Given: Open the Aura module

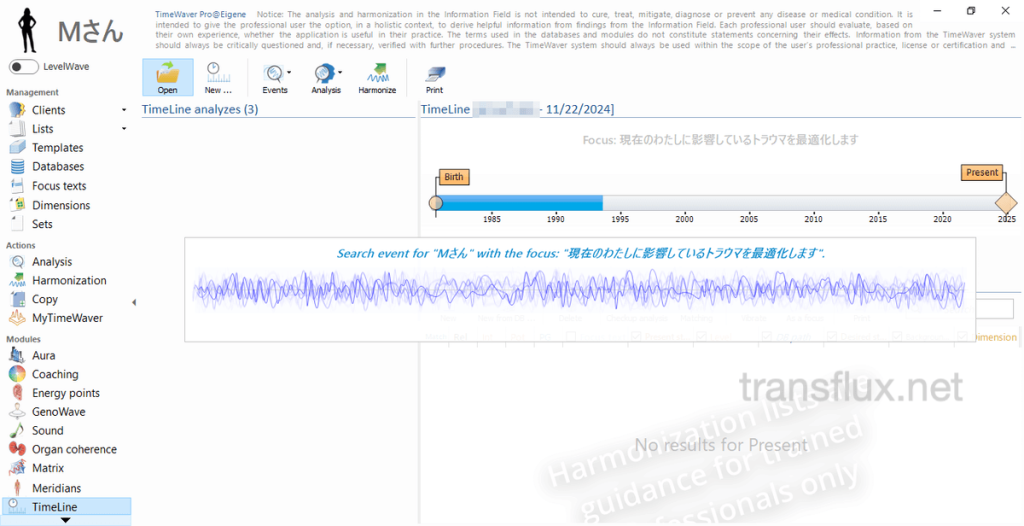Looking at the screenshot, I should (x=43, y=355).
